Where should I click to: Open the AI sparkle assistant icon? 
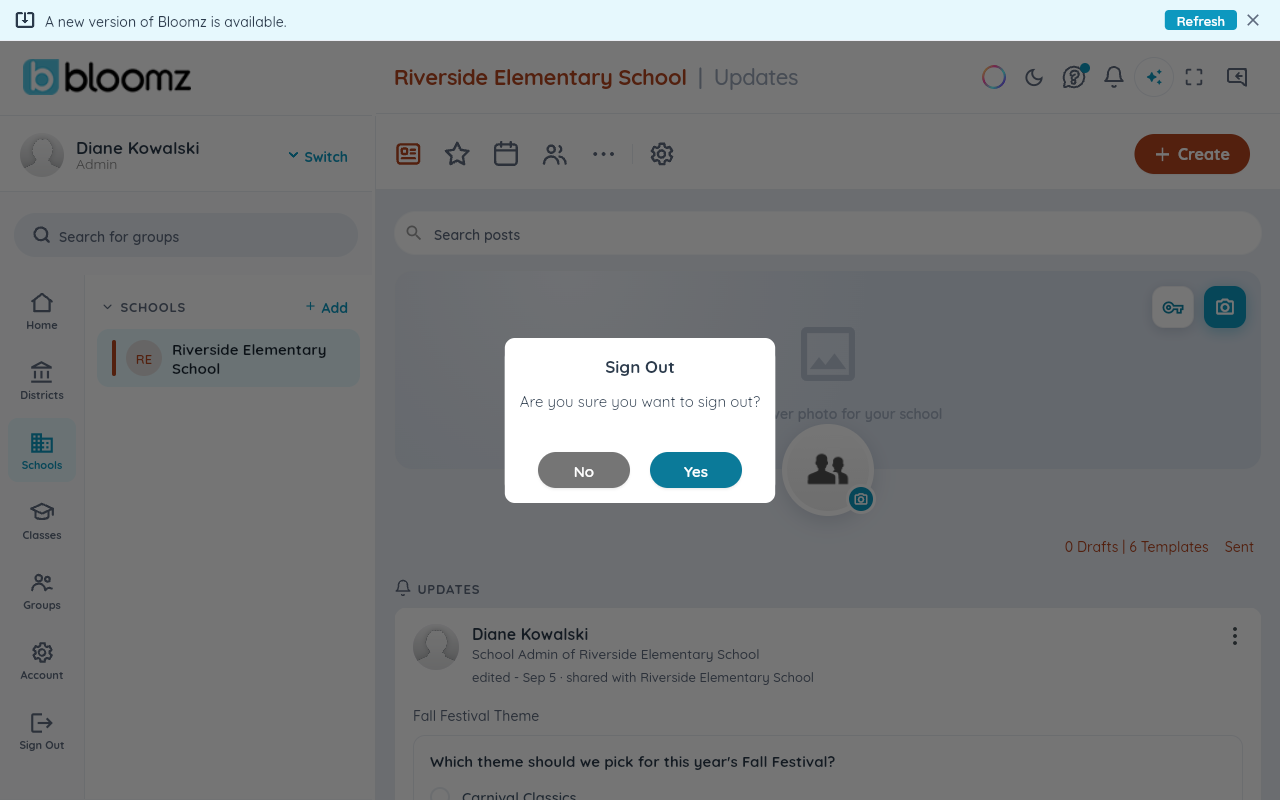click(x=1154, y=77)
